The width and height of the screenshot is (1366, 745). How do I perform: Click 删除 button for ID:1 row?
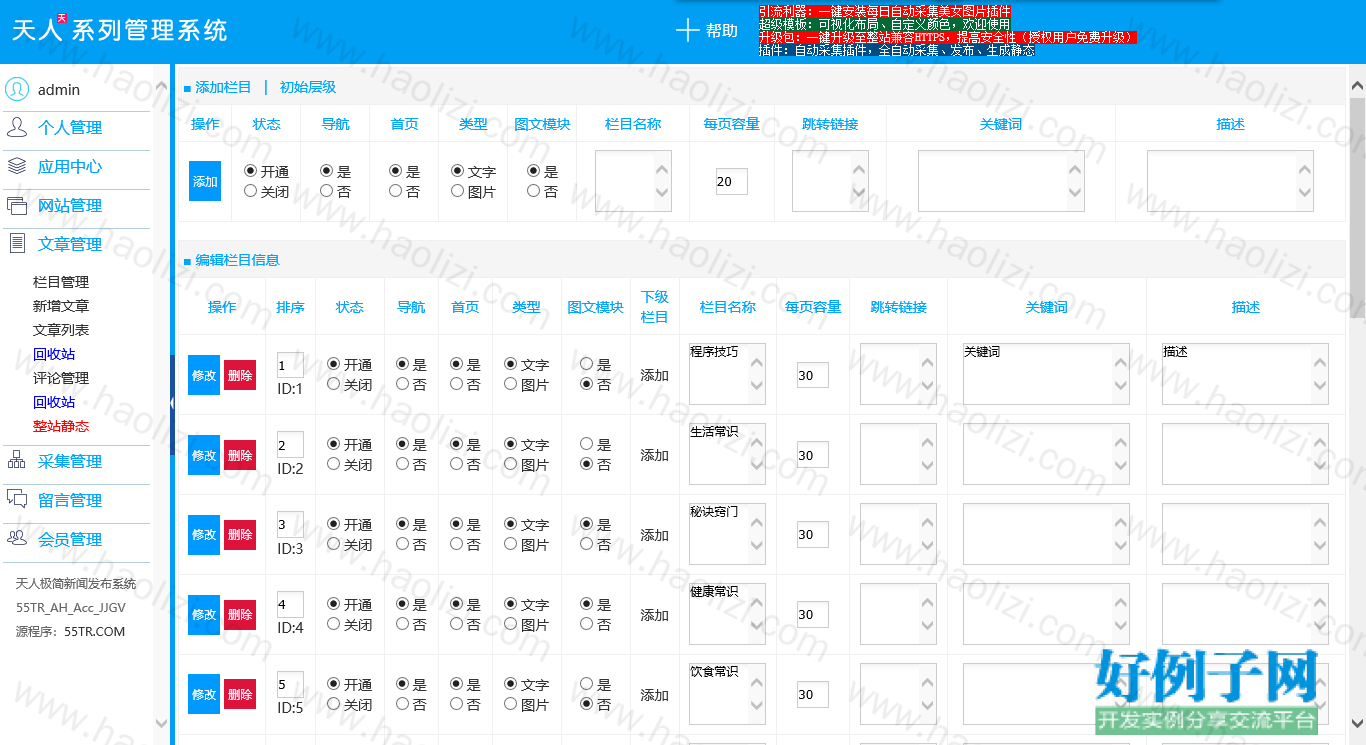[x=240, y=375]
